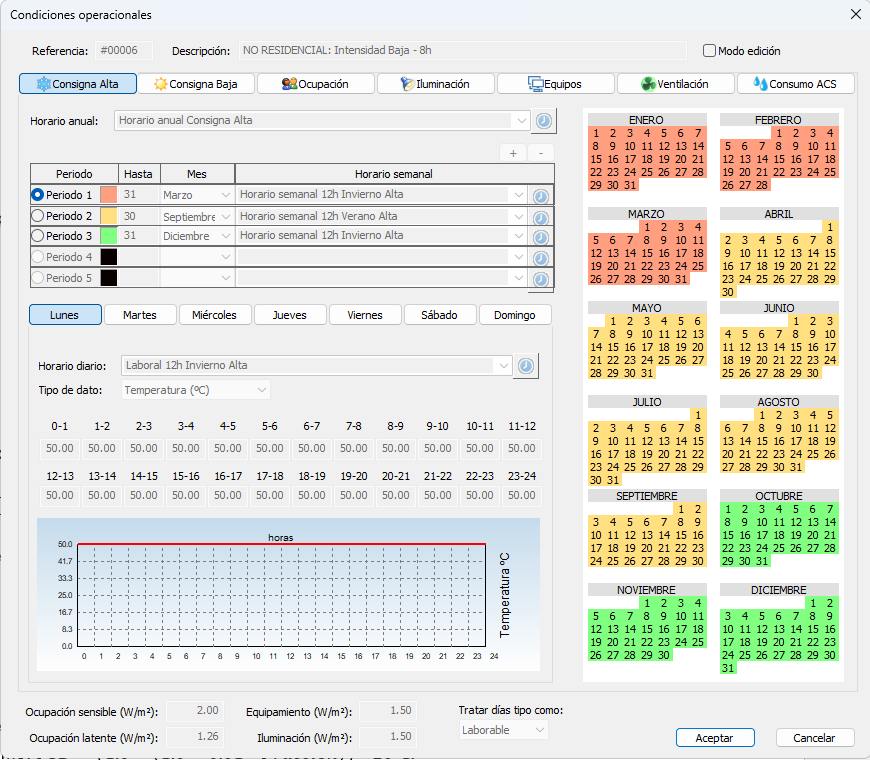Screen dimensions: 870x760
Task: Click the clock icon in Periodo 3 row
Action: (x=540, y=237)
